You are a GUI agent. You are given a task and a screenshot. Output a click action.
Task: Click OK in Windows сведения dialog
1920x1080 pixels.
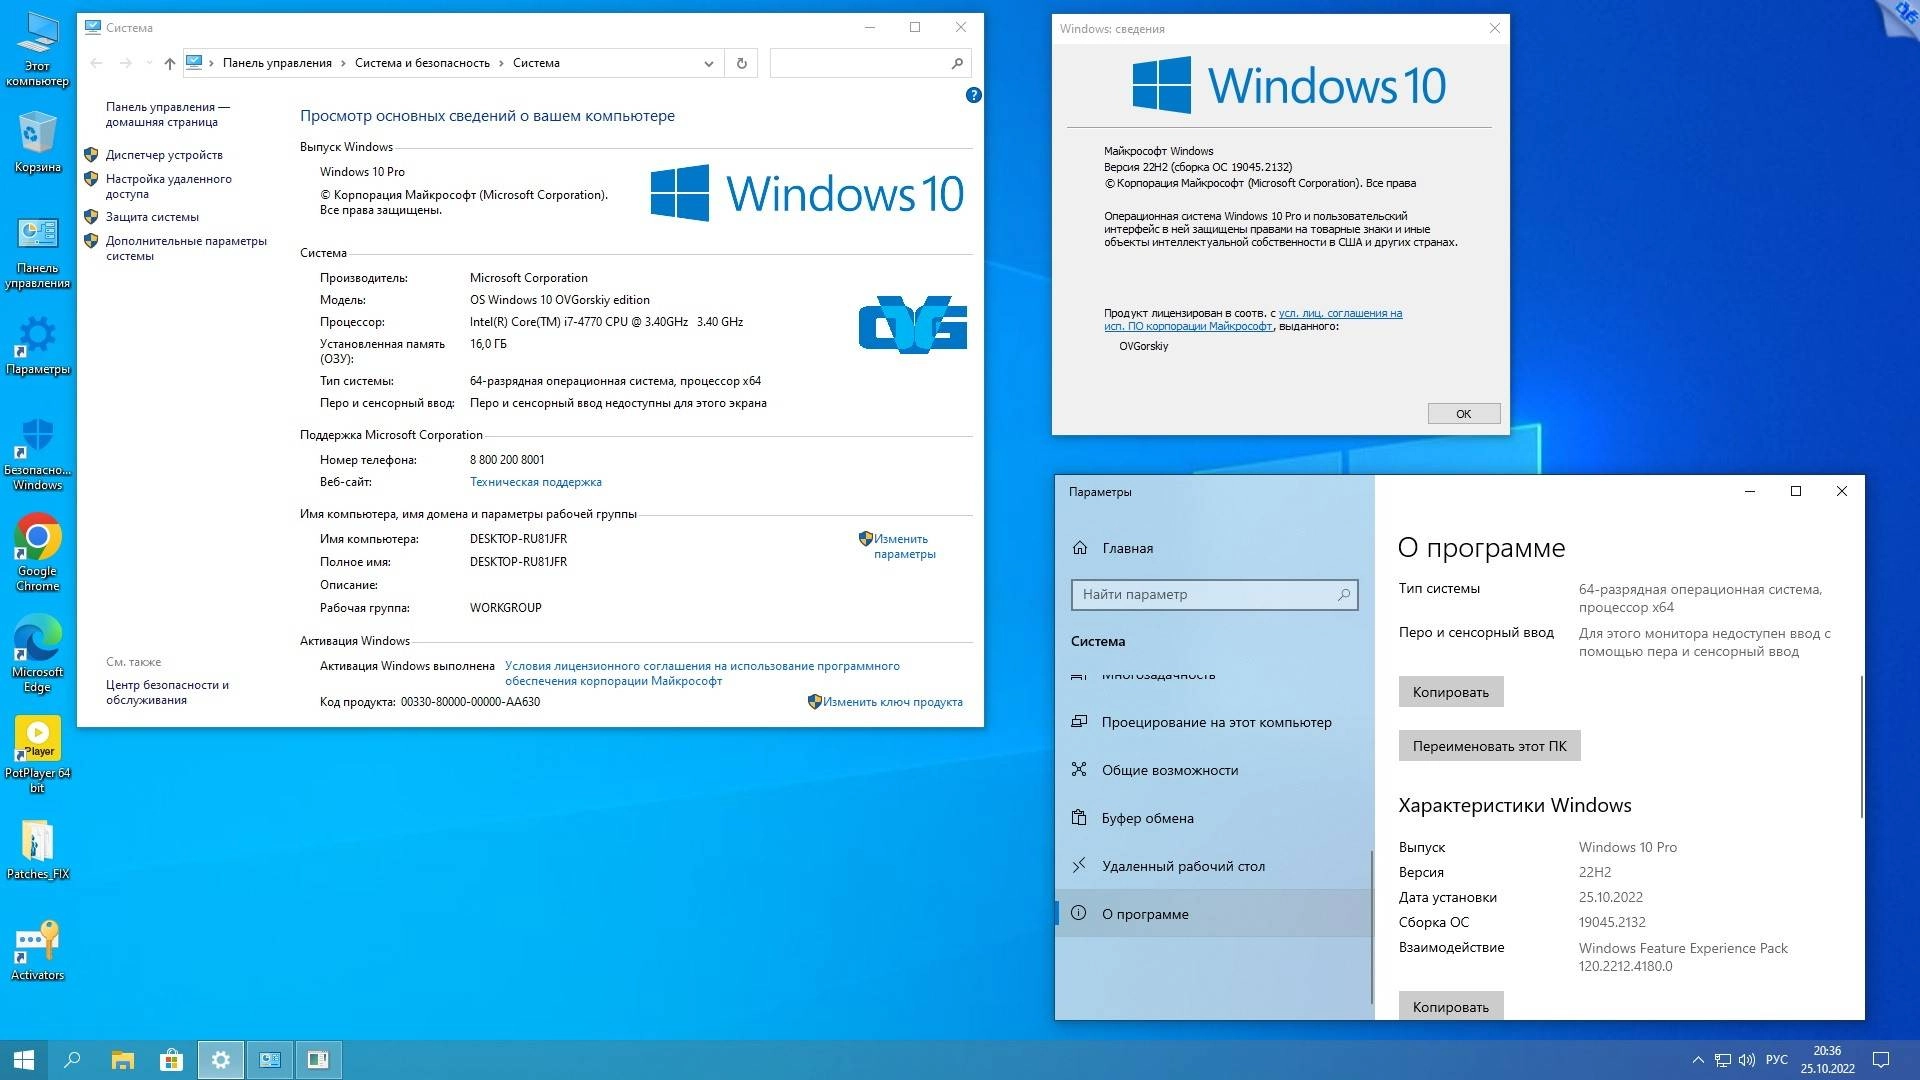pyautogui.click(x=1463, y=414)
